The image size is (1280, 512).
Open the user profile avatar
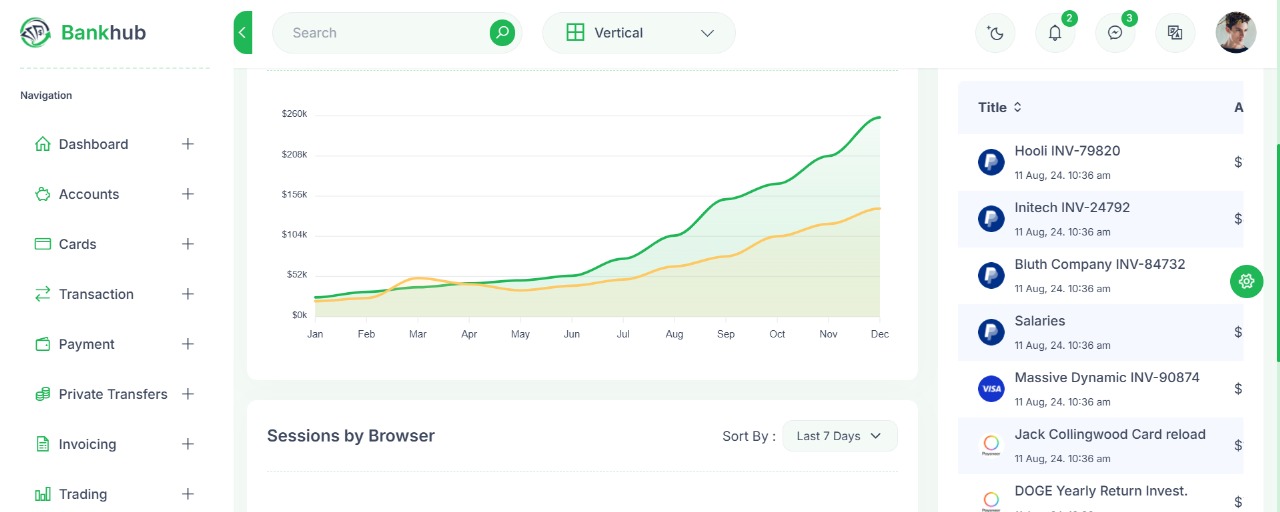click(x=1236, y=33)
